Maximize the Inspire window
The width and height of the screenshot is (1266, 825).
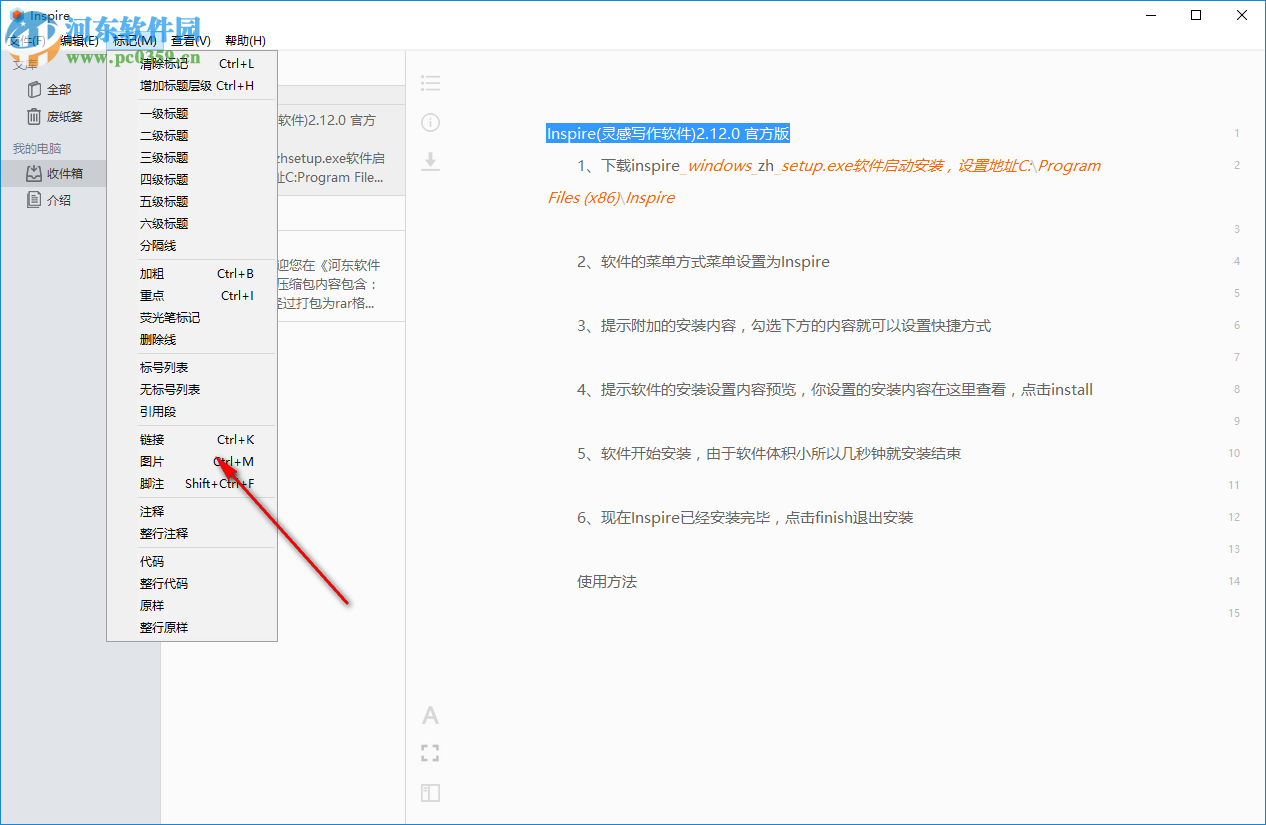(x=1196, y=15)
